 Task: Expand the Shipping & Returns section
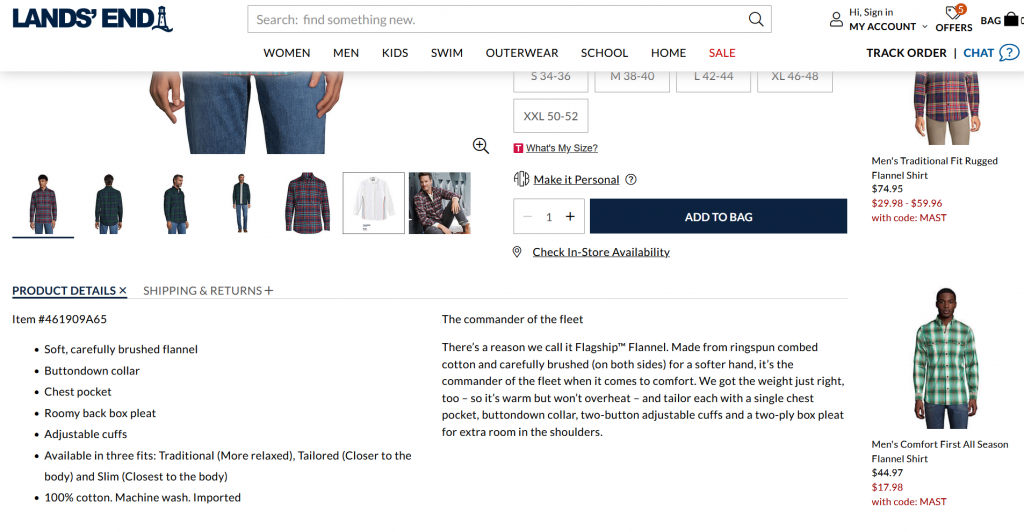tap(208, 291)
